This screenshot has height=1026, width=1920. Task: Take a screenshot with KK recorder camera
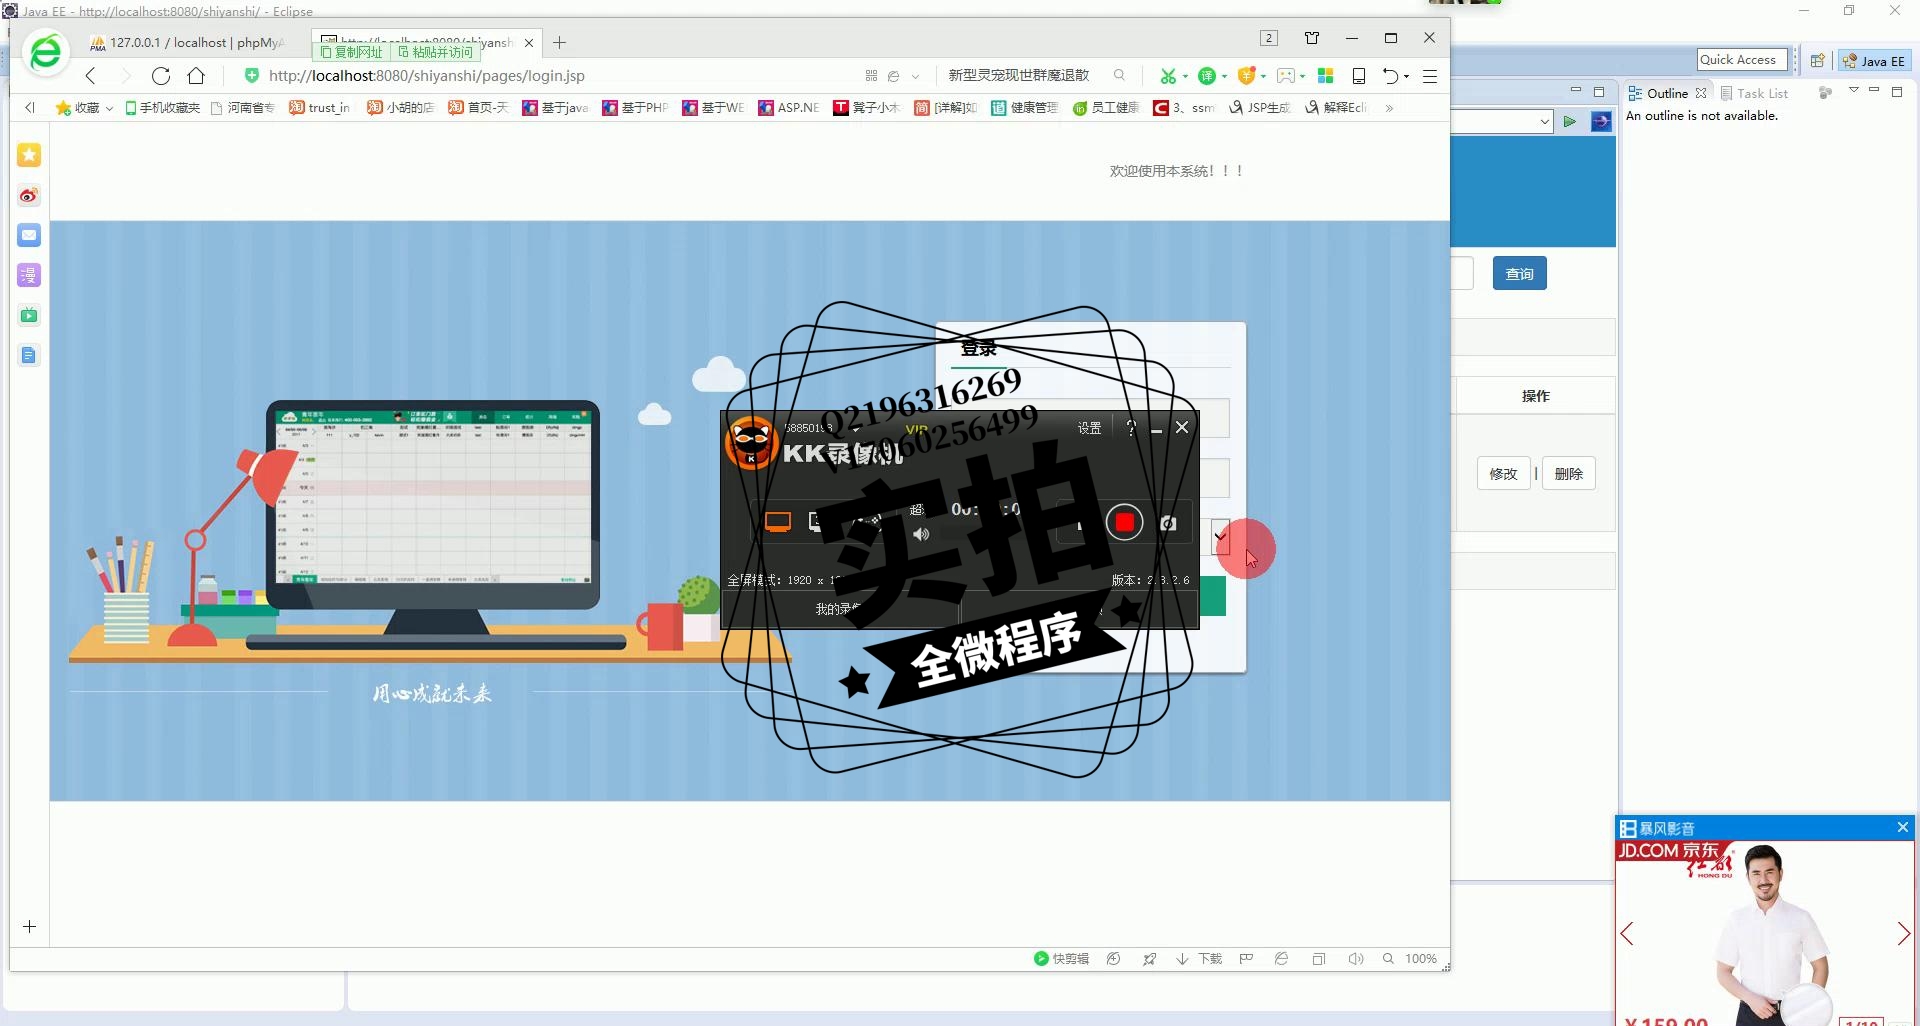(1167, 523)
